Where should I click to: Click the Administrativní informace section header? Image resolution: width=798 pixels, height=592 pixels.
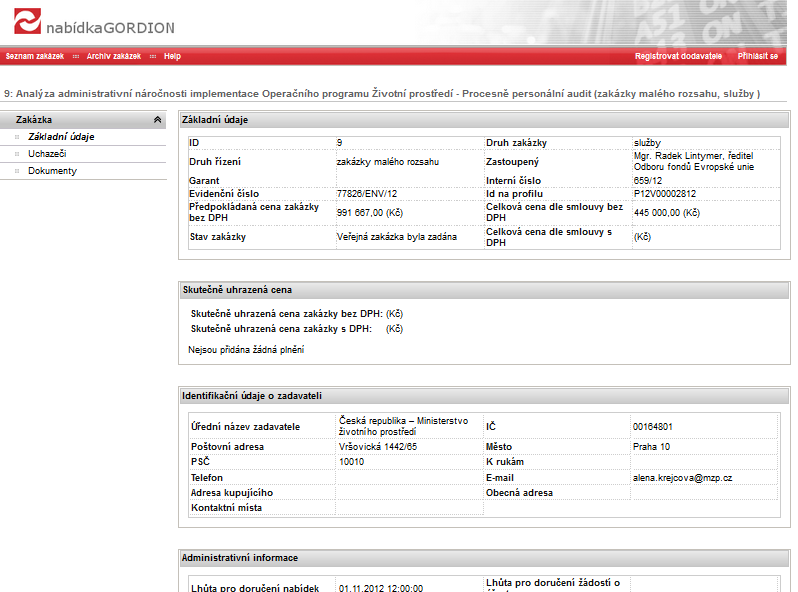tap(239, 557)
